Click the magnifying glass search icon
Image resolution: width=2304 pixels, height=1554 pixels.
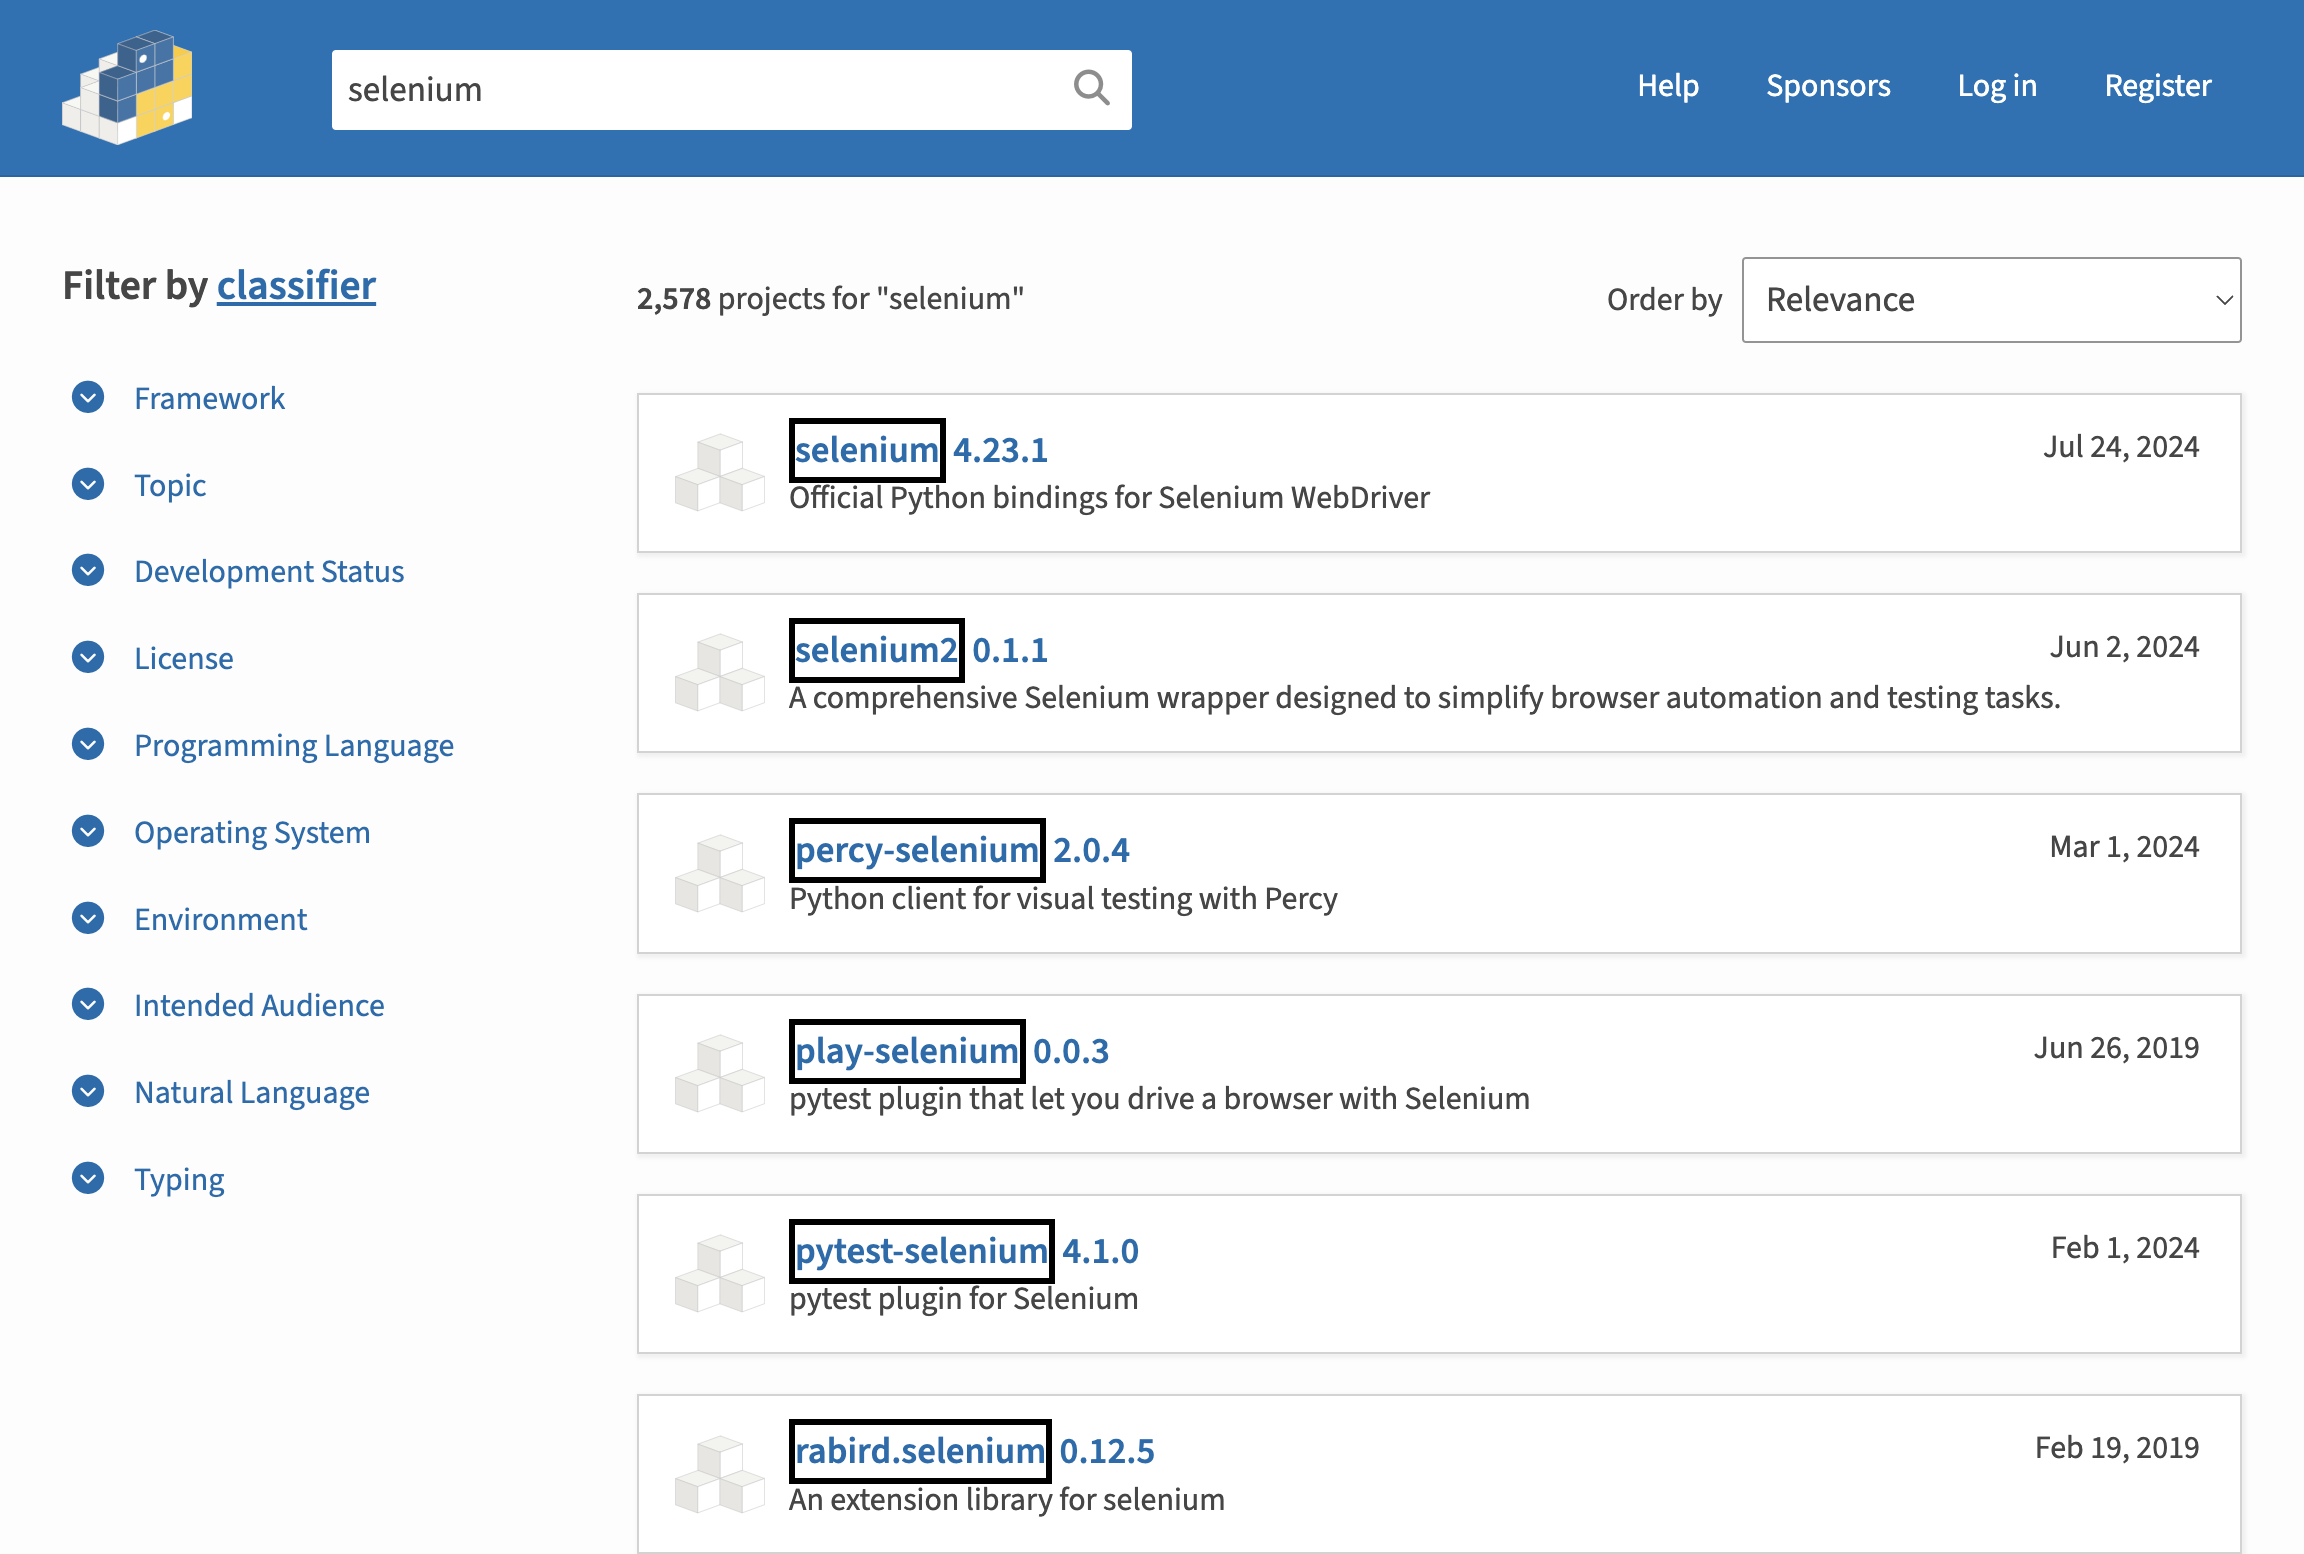1091,89
